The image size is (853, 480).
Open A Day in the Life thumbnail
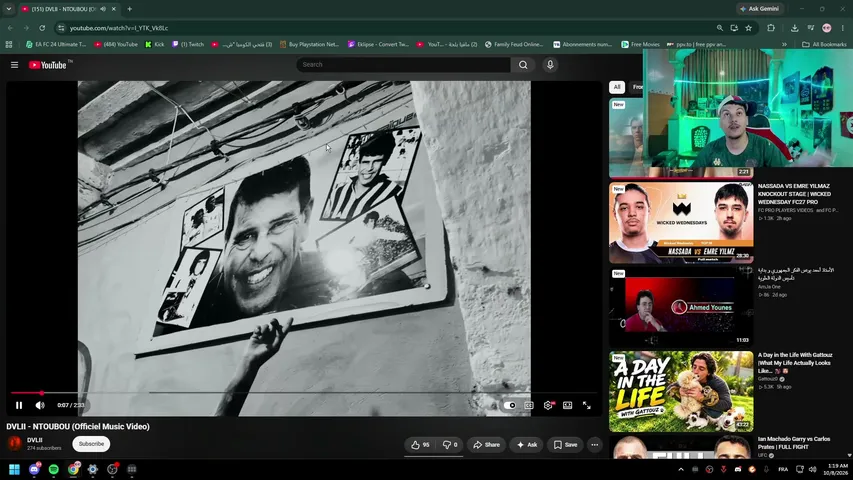(x=681, y=391)
